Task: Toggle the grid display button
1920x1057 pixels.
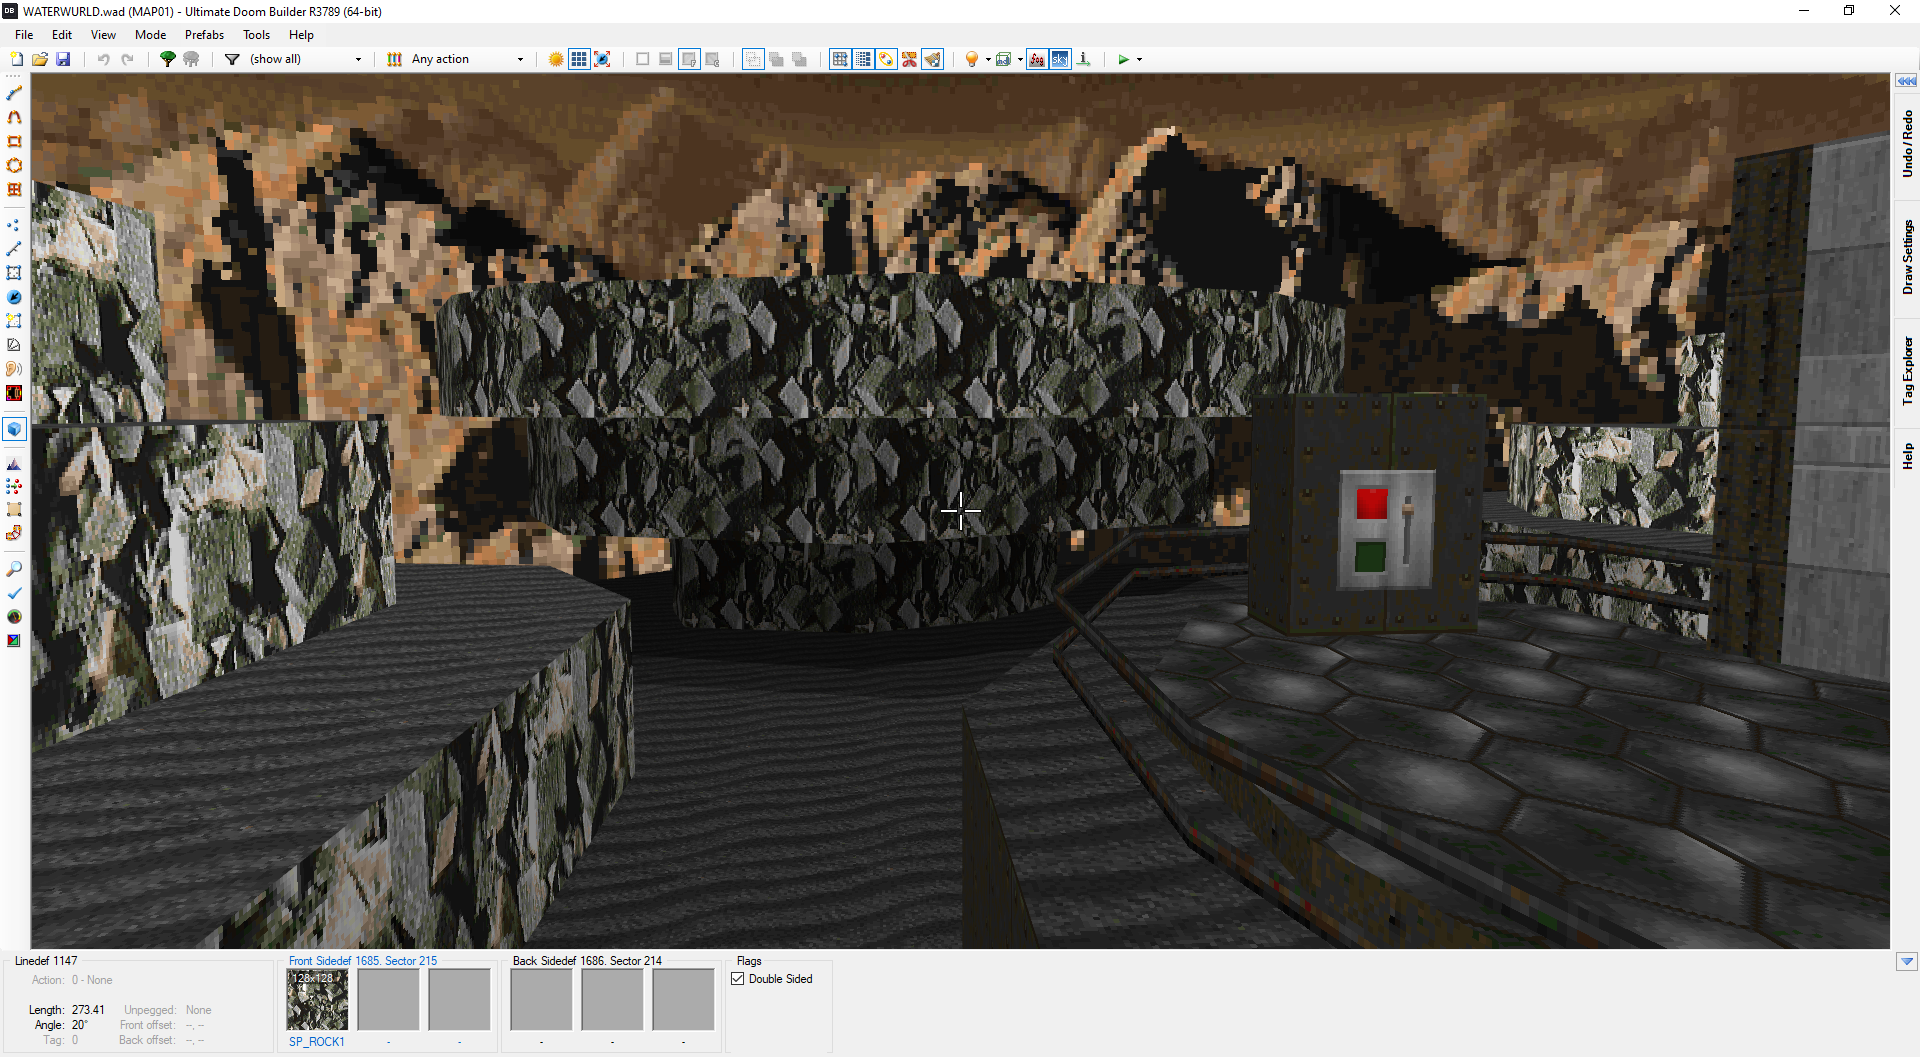Action: 579,59
